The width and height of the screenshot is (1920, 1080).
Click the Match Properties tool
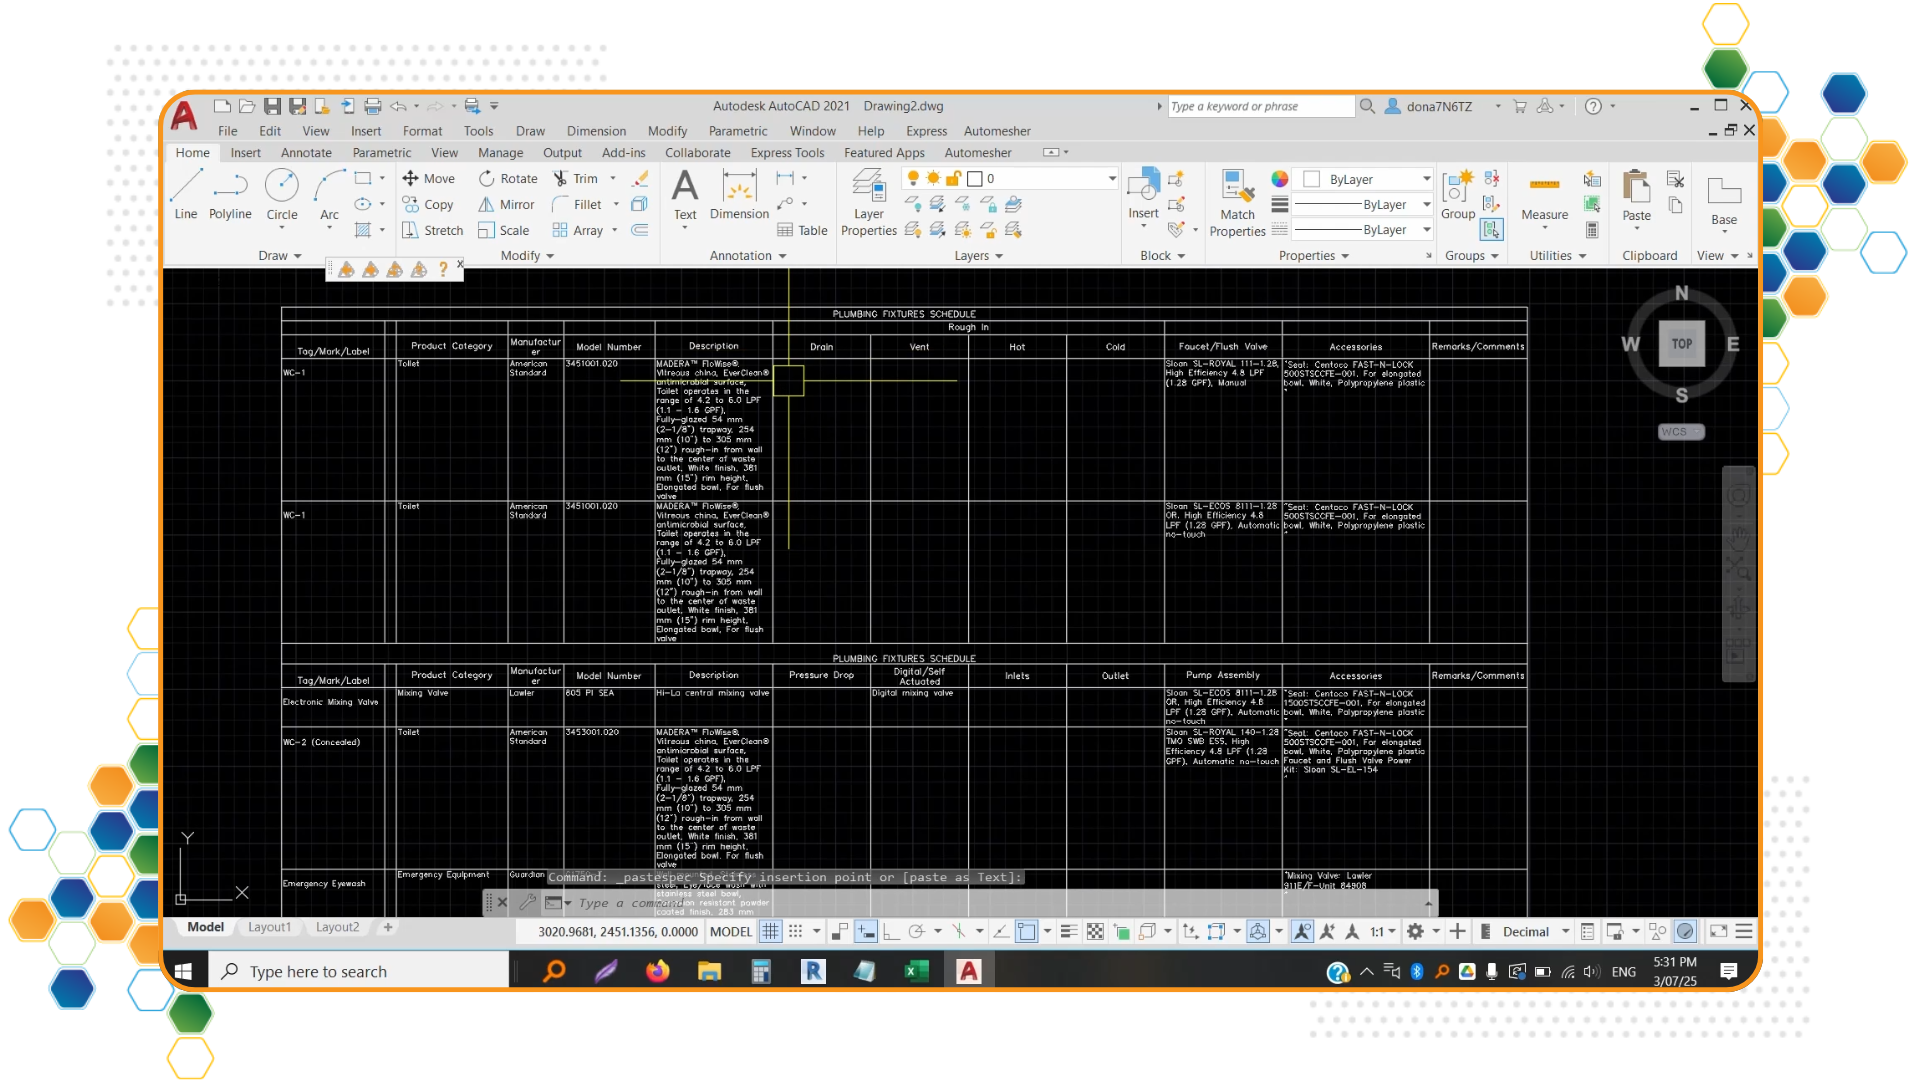coord(1237,203)
